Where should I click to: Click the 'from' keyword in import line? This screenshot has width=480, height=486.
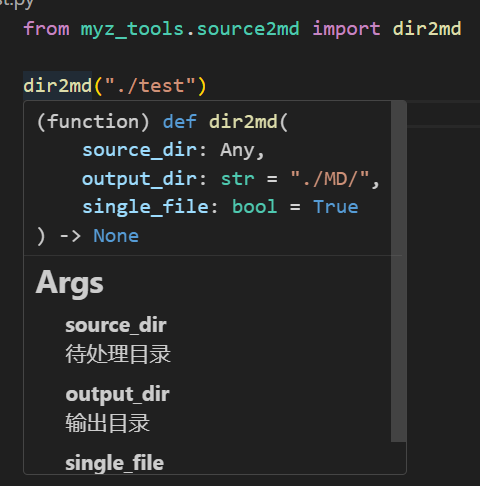click(47, 29)
